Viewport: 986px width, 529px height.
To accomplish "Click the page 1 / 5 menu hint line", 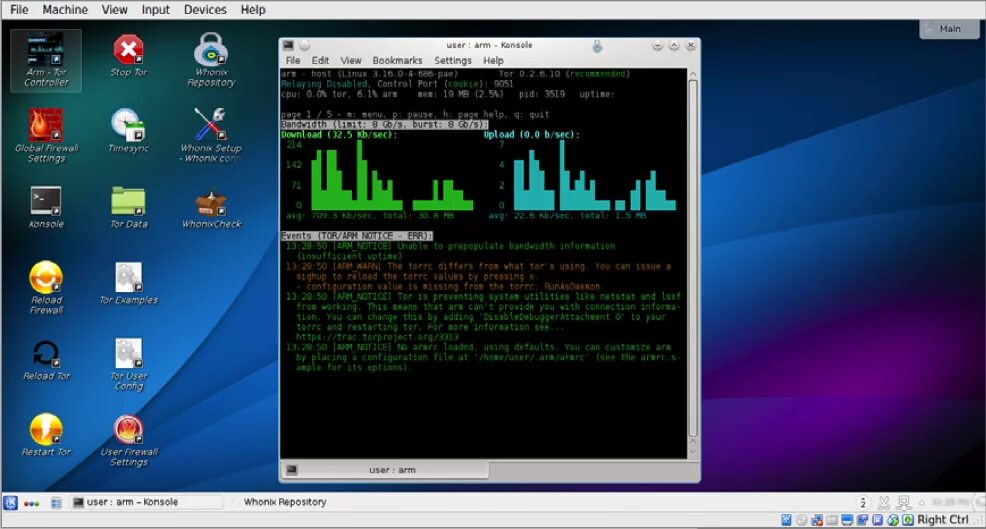I will 415,114.
